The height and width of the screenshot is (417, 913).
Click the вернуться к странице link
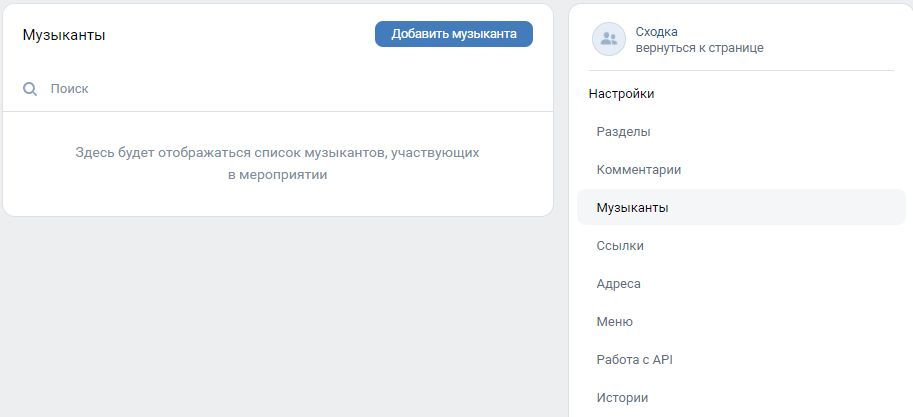click(x=699, y=48)
